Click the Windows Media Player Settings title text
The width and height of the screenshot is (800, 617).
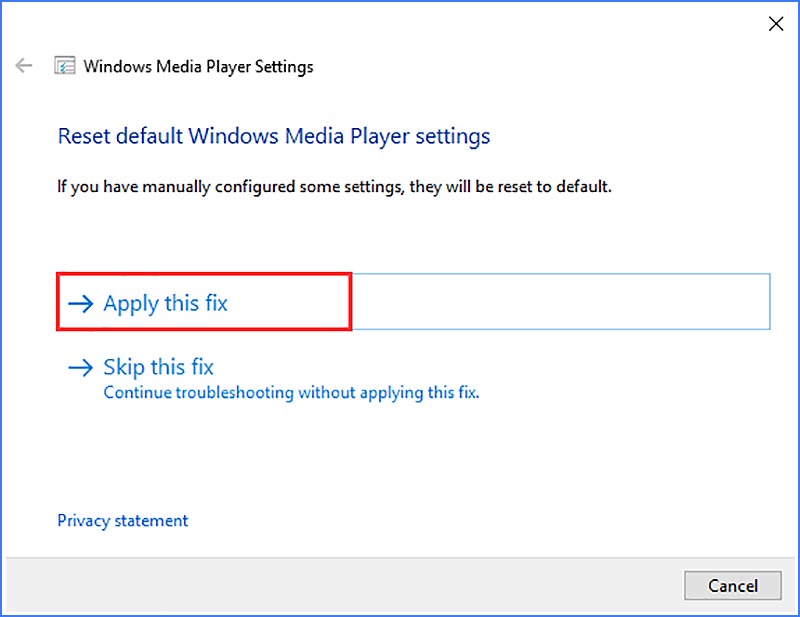pyautogui.click(x=198, y=66)
